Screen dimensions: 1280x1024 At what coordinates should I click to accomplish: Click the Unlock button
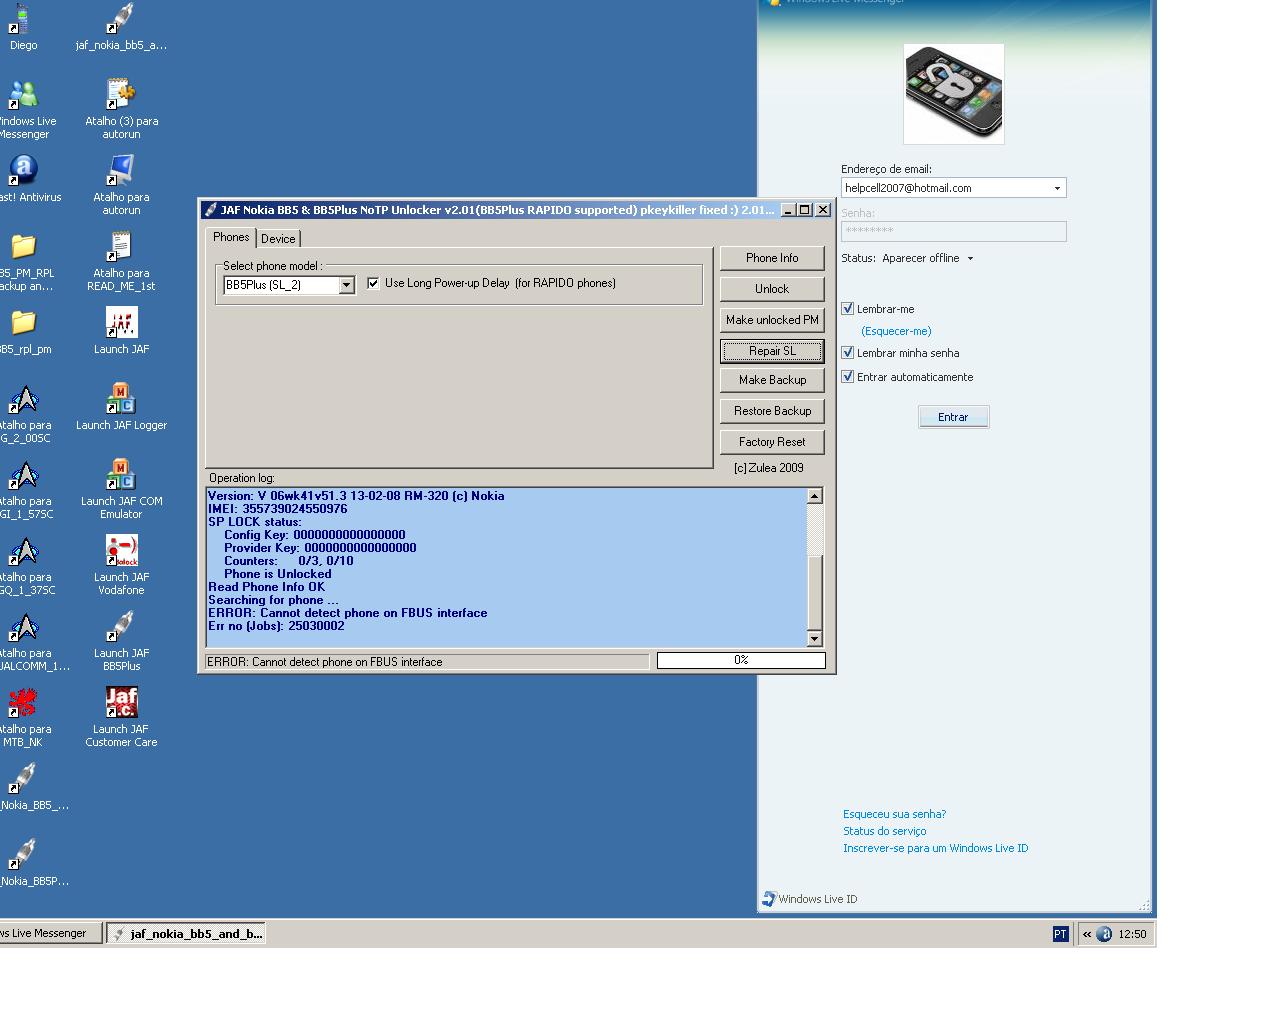[x=772, y=289]
